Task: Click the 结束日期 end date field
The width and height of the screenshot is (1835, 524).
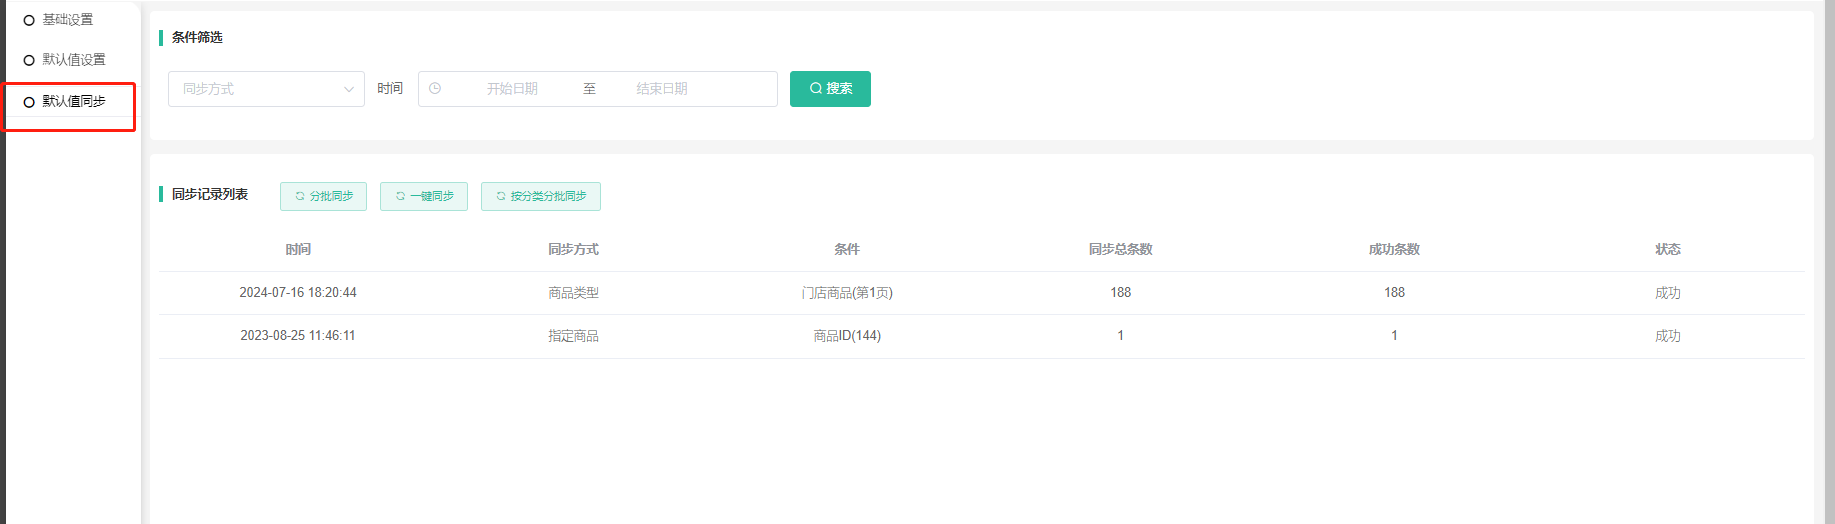Action: (661, 89)
